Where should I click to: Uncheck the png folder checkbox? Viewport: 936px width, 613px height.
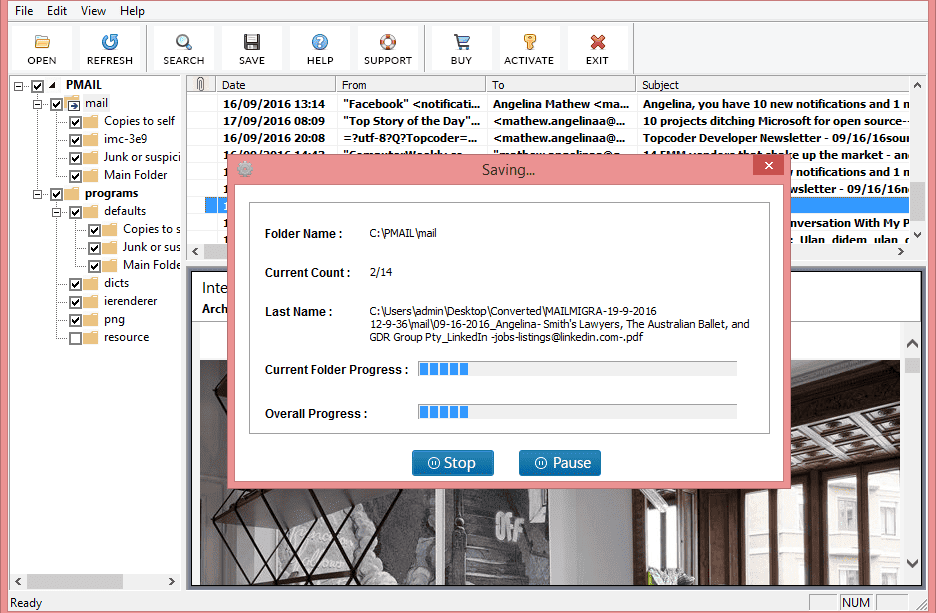tap(75, 318)
